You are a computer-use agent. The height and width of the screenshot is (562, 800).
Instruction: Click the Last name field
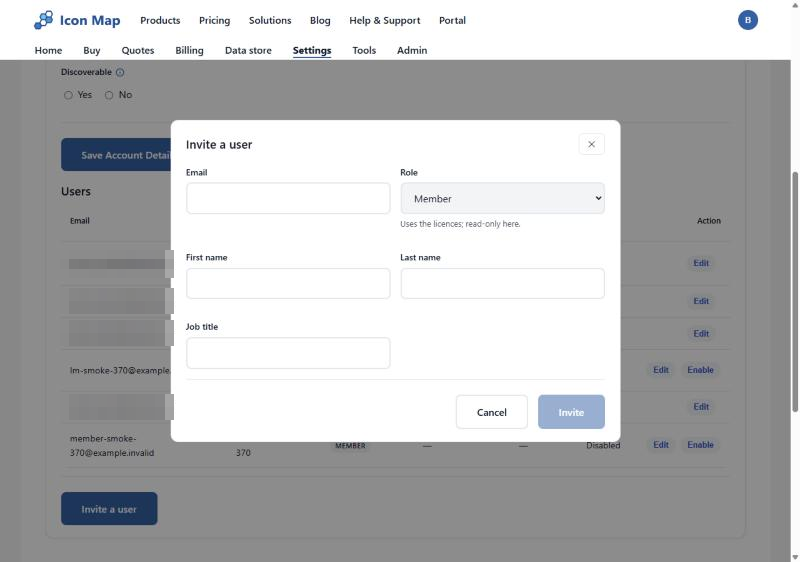coord(503,284)
